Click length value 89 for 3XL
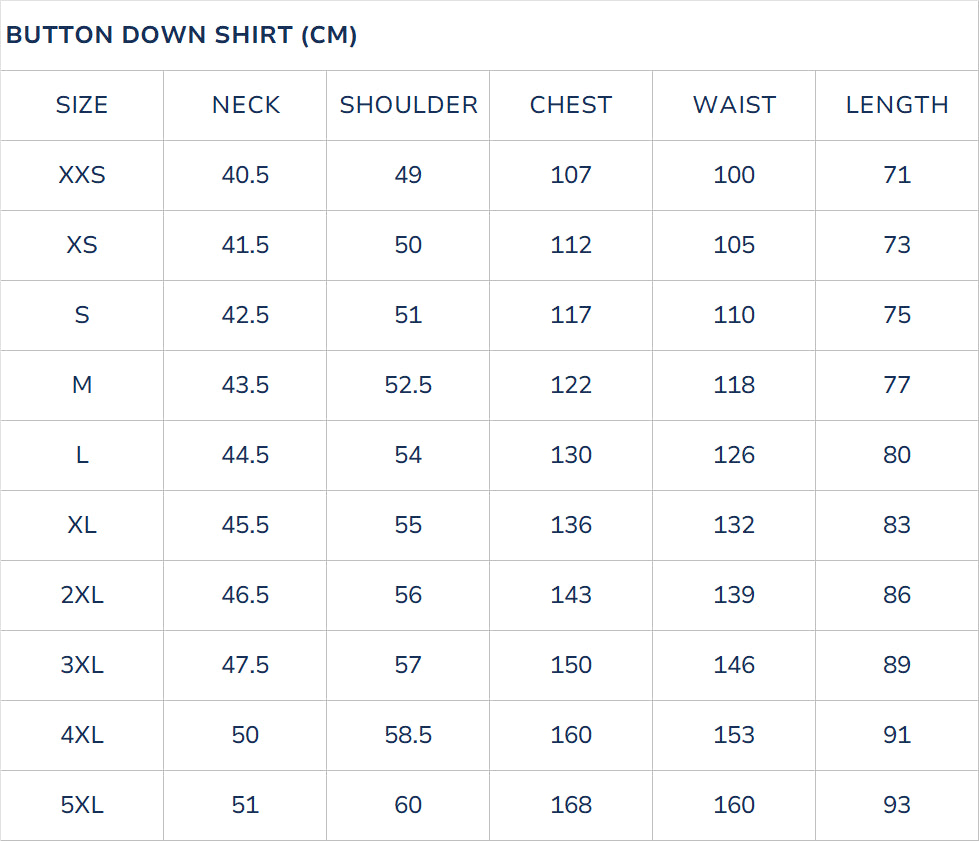 [897, 665]
